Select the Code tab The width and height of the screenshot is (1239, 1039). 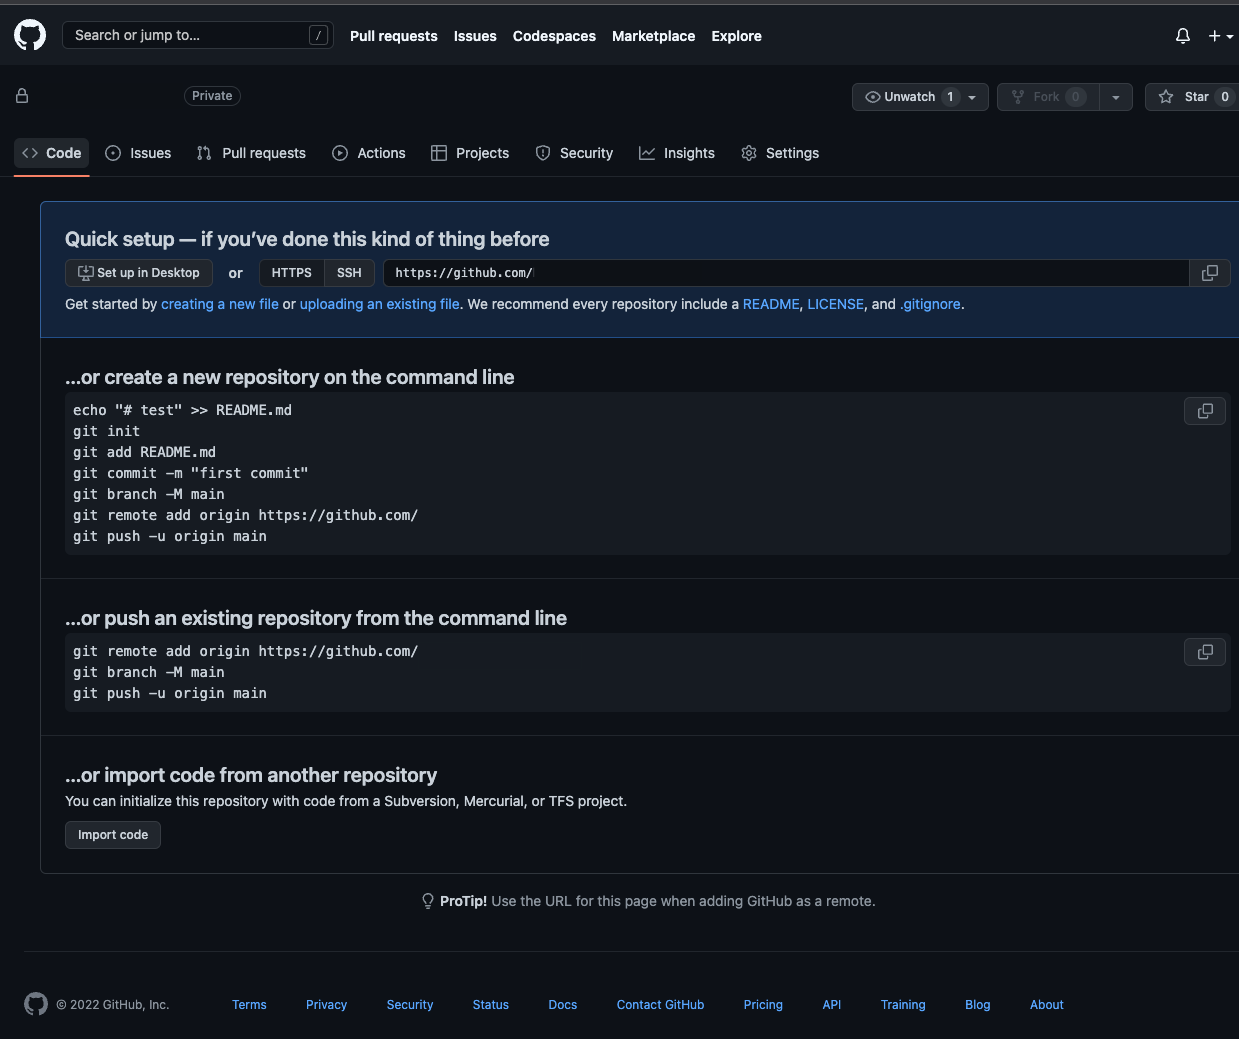52,153
